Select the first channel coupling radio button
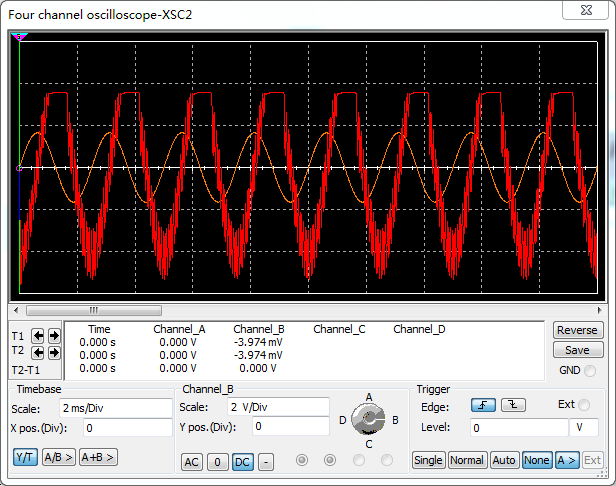This screenshot has height=486, width=616. (302, 460)
